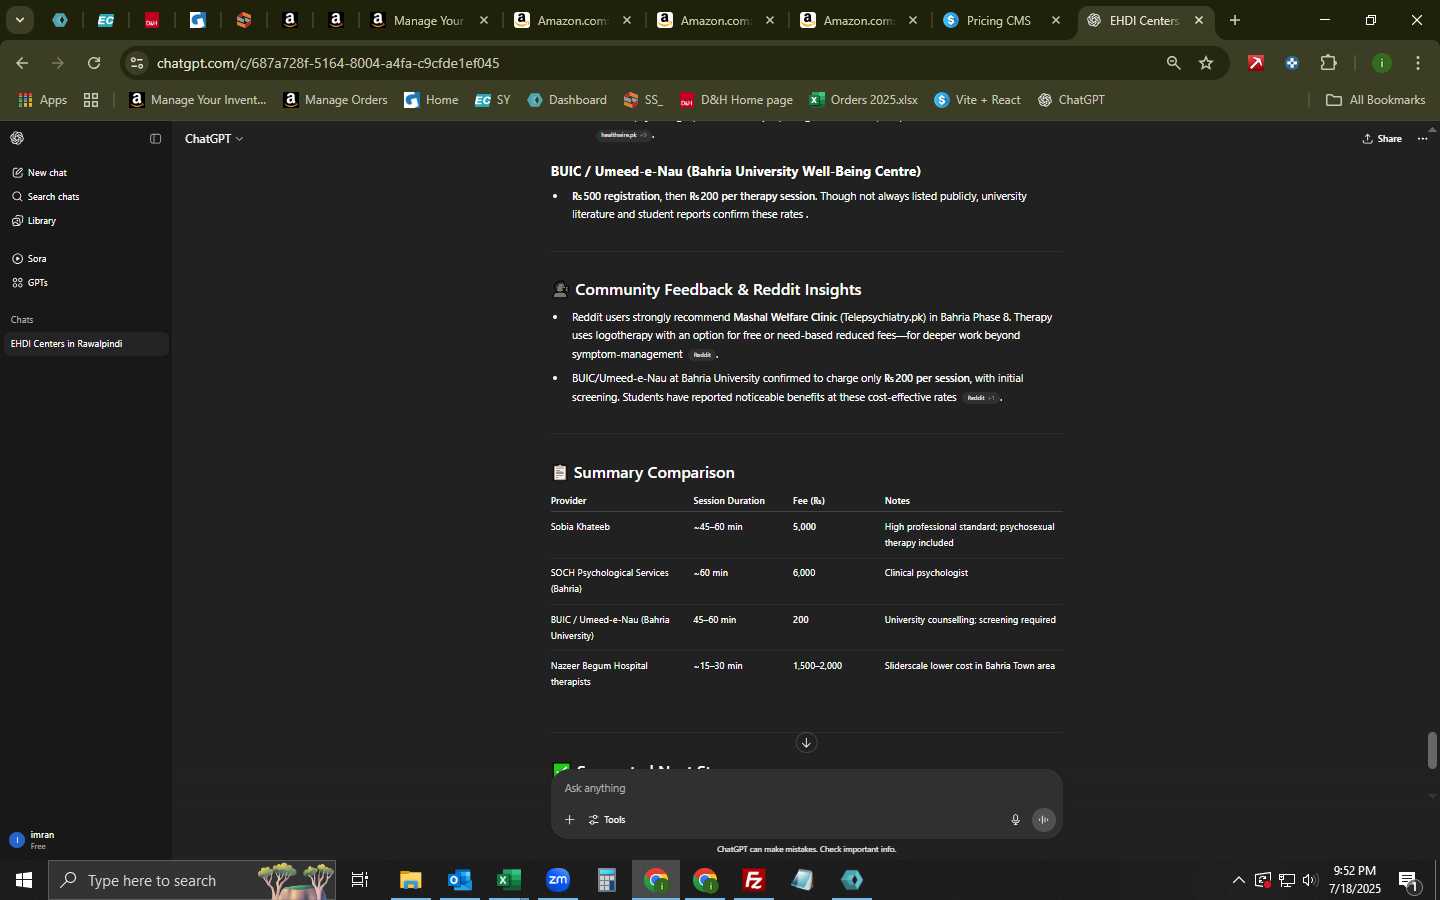The width and height of the screenshot is (1440, 900).
Task: Reload the current page
Action: [x=94, y=63]
